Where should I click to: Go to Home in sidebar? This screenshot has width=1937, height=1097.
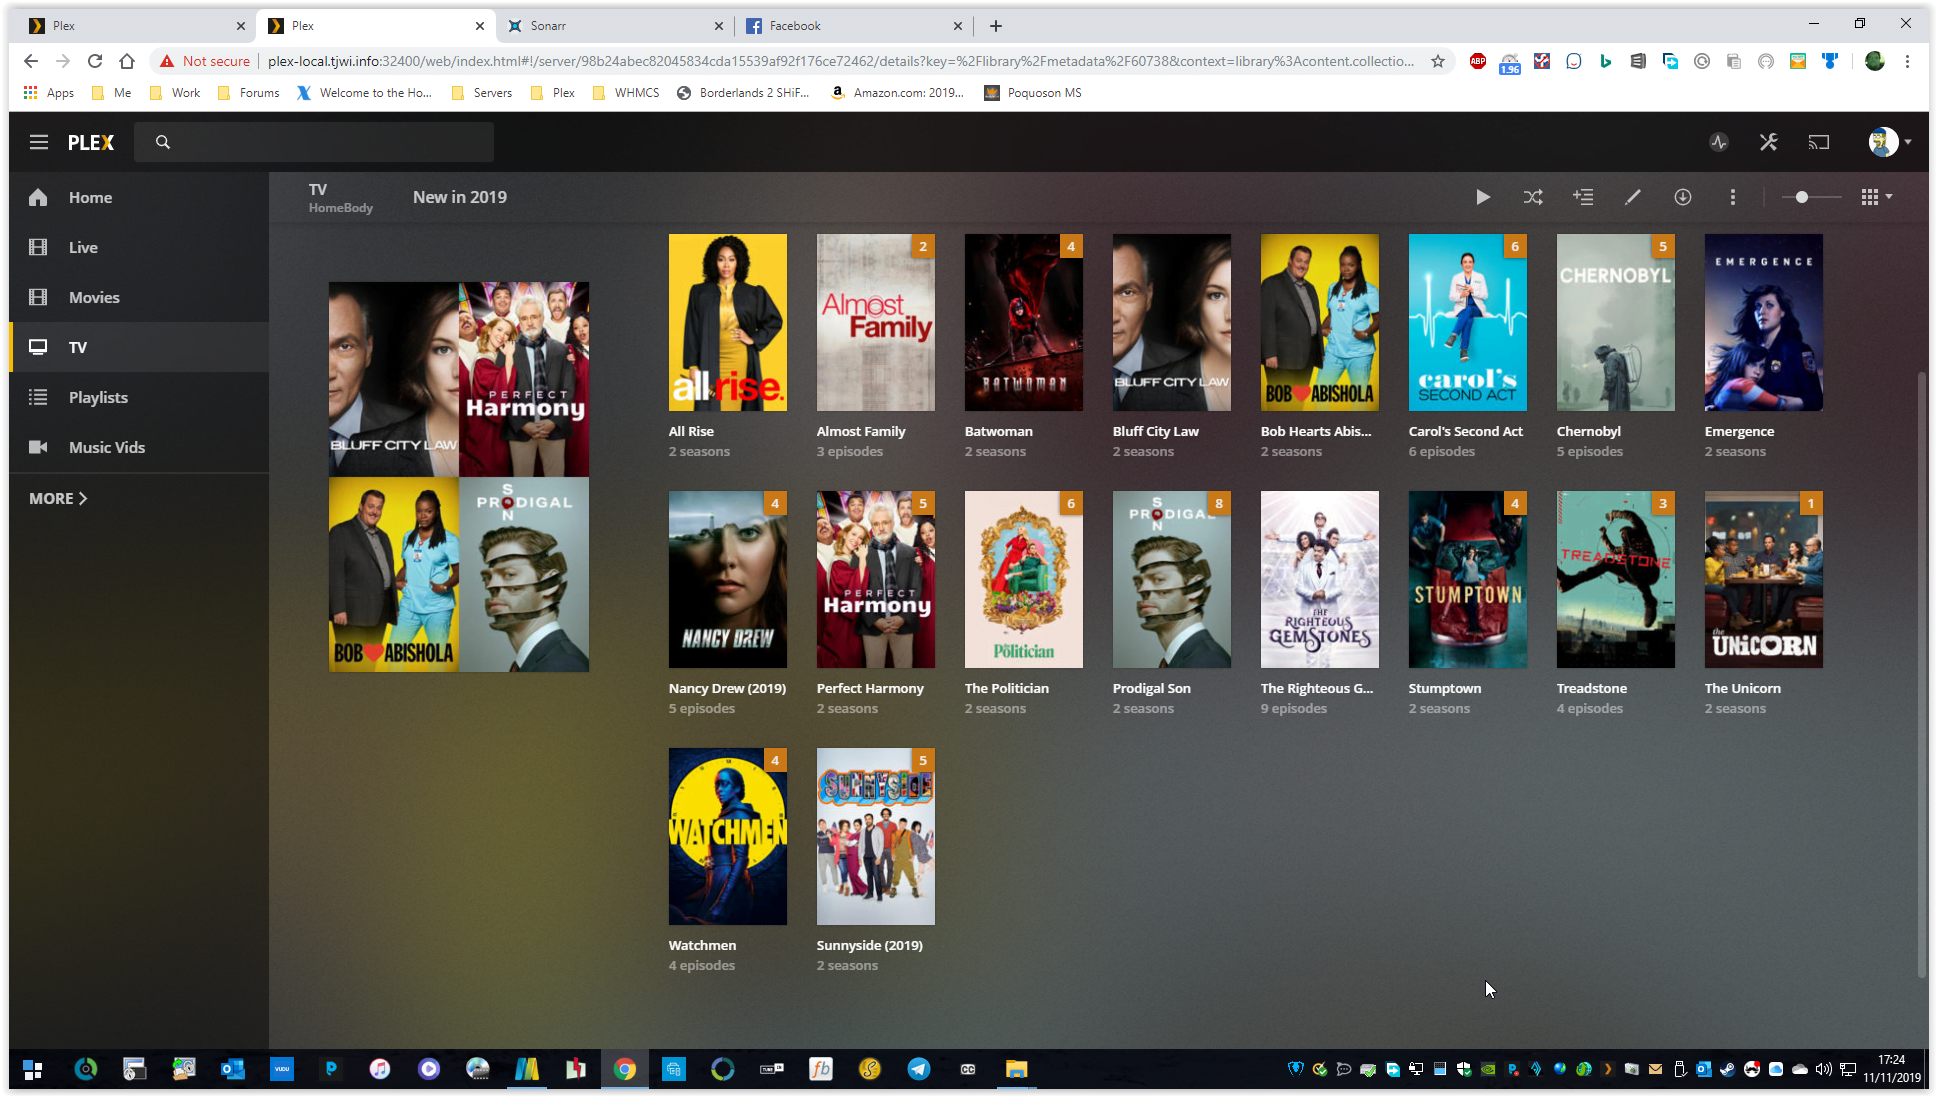click(x=139, y=197)
